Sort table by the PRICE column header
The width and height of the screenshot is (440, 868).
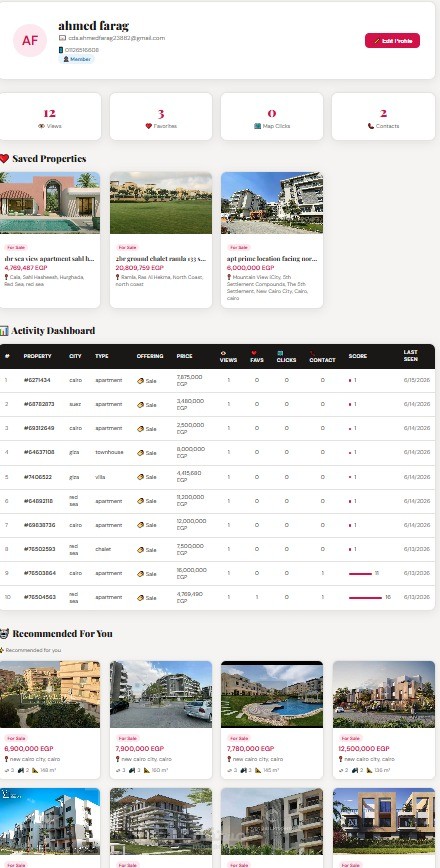pos(184,356)
